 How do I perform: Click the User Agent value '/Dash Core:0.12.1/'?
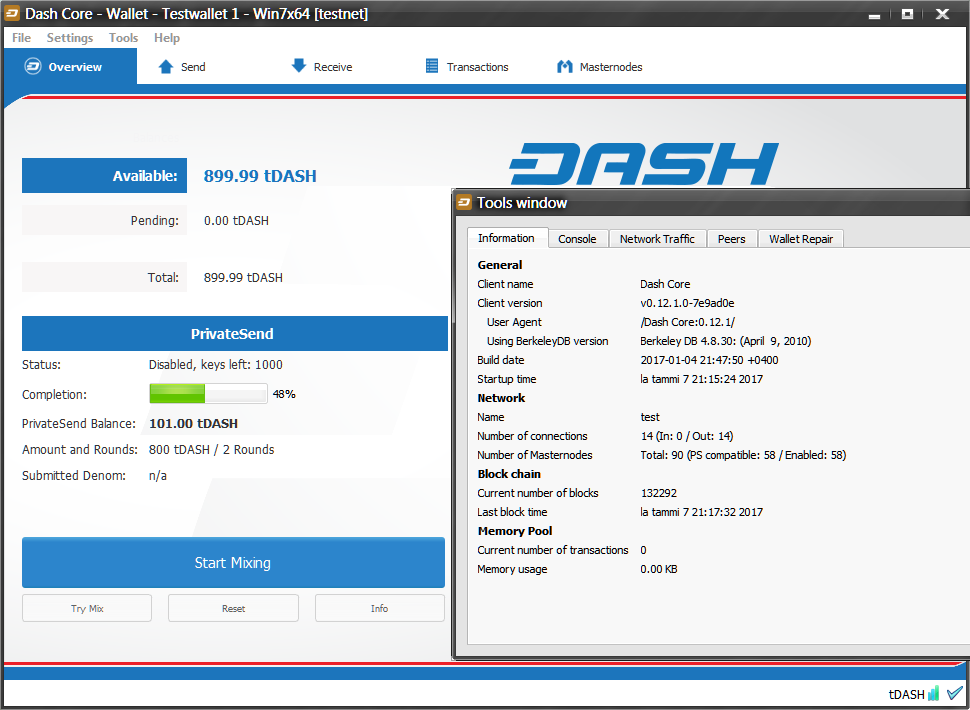pyautogui.click(x=688, y=322)
